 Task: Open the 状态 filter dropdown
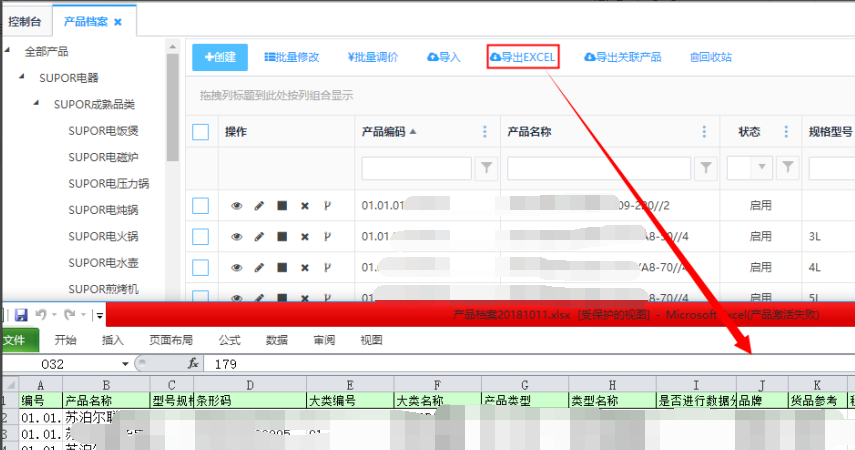pos(764,167)
